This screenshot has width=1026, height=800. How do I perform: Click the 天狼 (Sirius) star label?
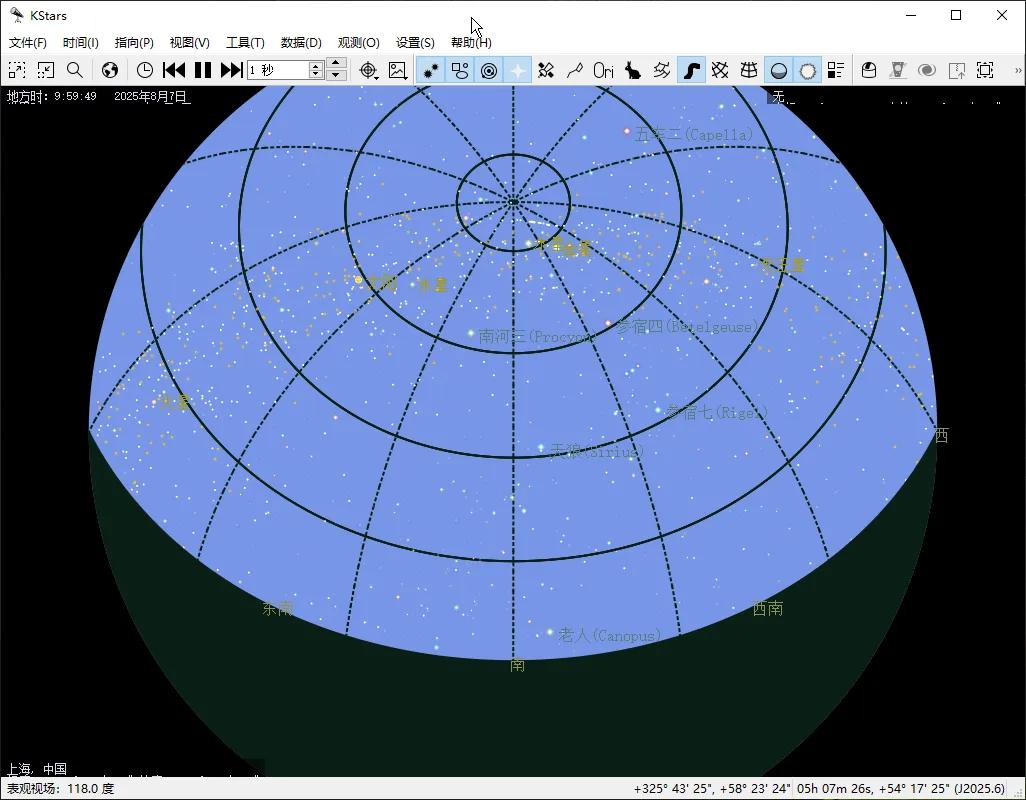point(596,452)
